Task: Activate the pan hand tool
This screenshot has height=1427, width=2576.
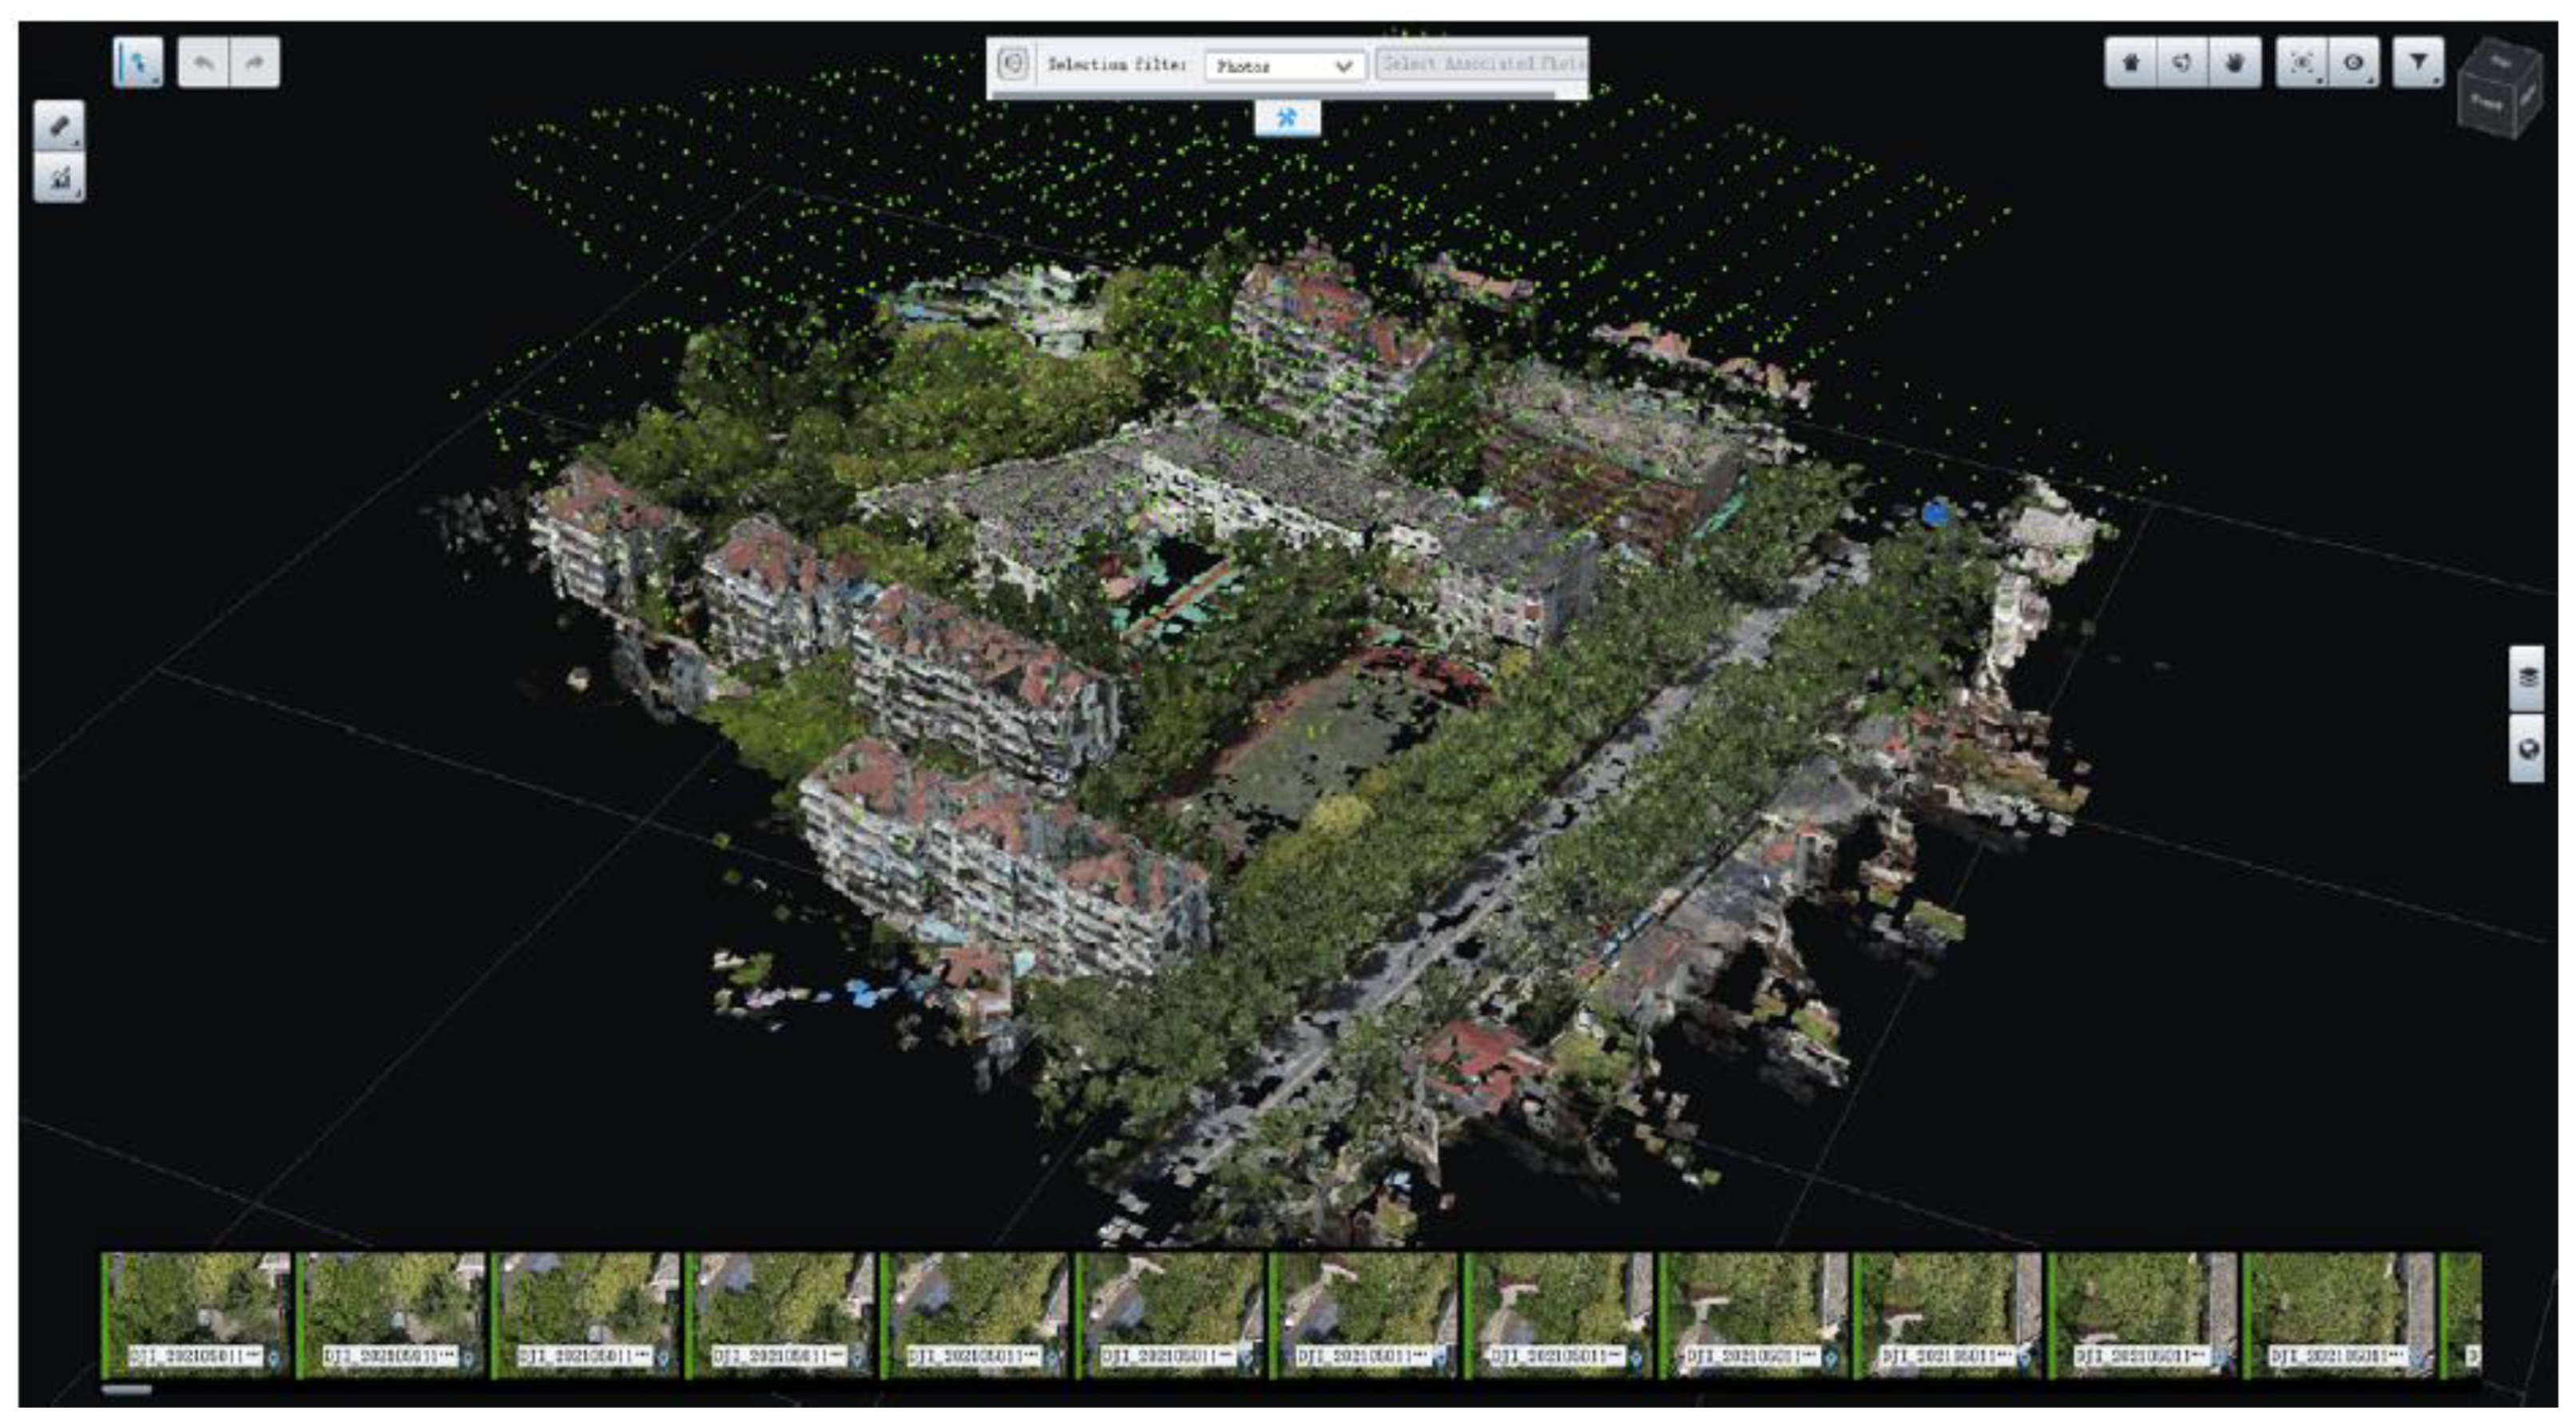Action: [2234, 63]
